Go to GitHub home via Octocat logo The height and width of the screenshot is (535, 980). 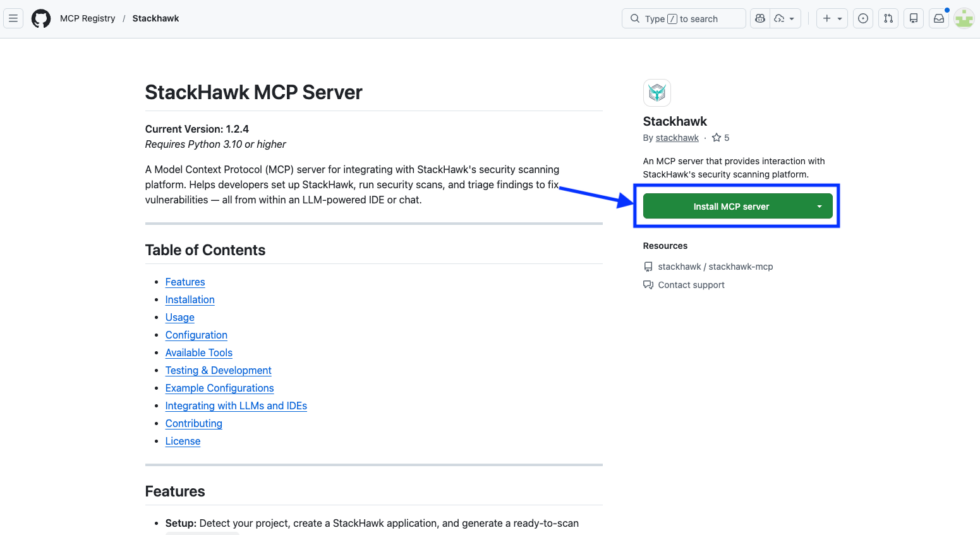41,19
